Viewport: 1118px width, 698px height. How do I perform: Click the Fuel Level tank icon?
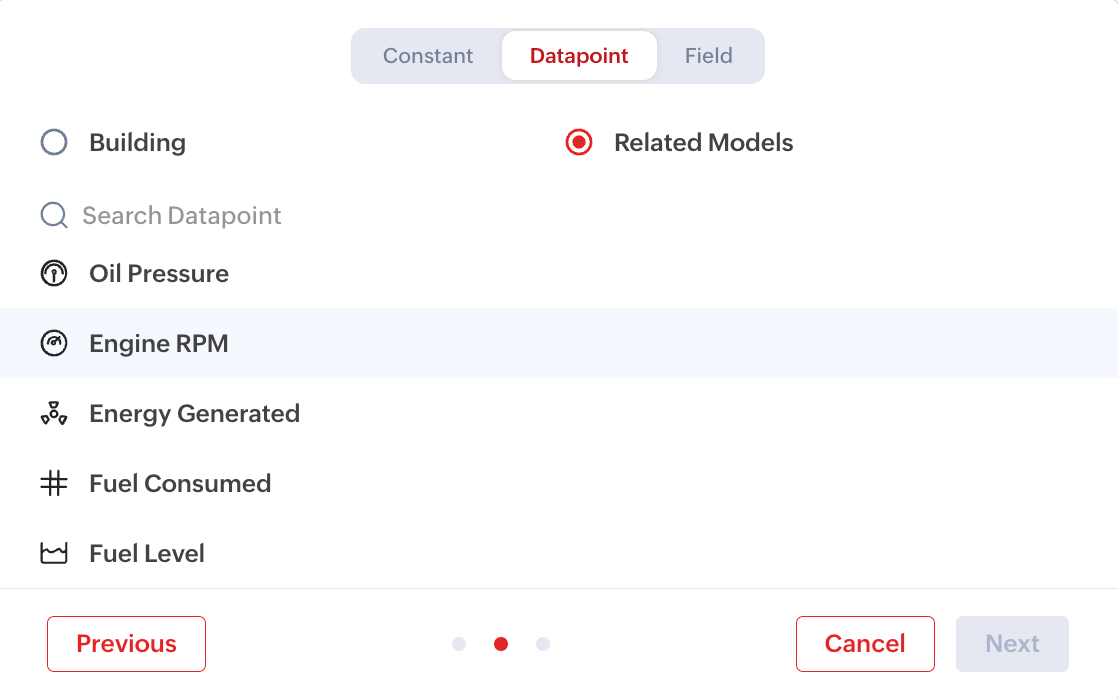pos(54,554)
